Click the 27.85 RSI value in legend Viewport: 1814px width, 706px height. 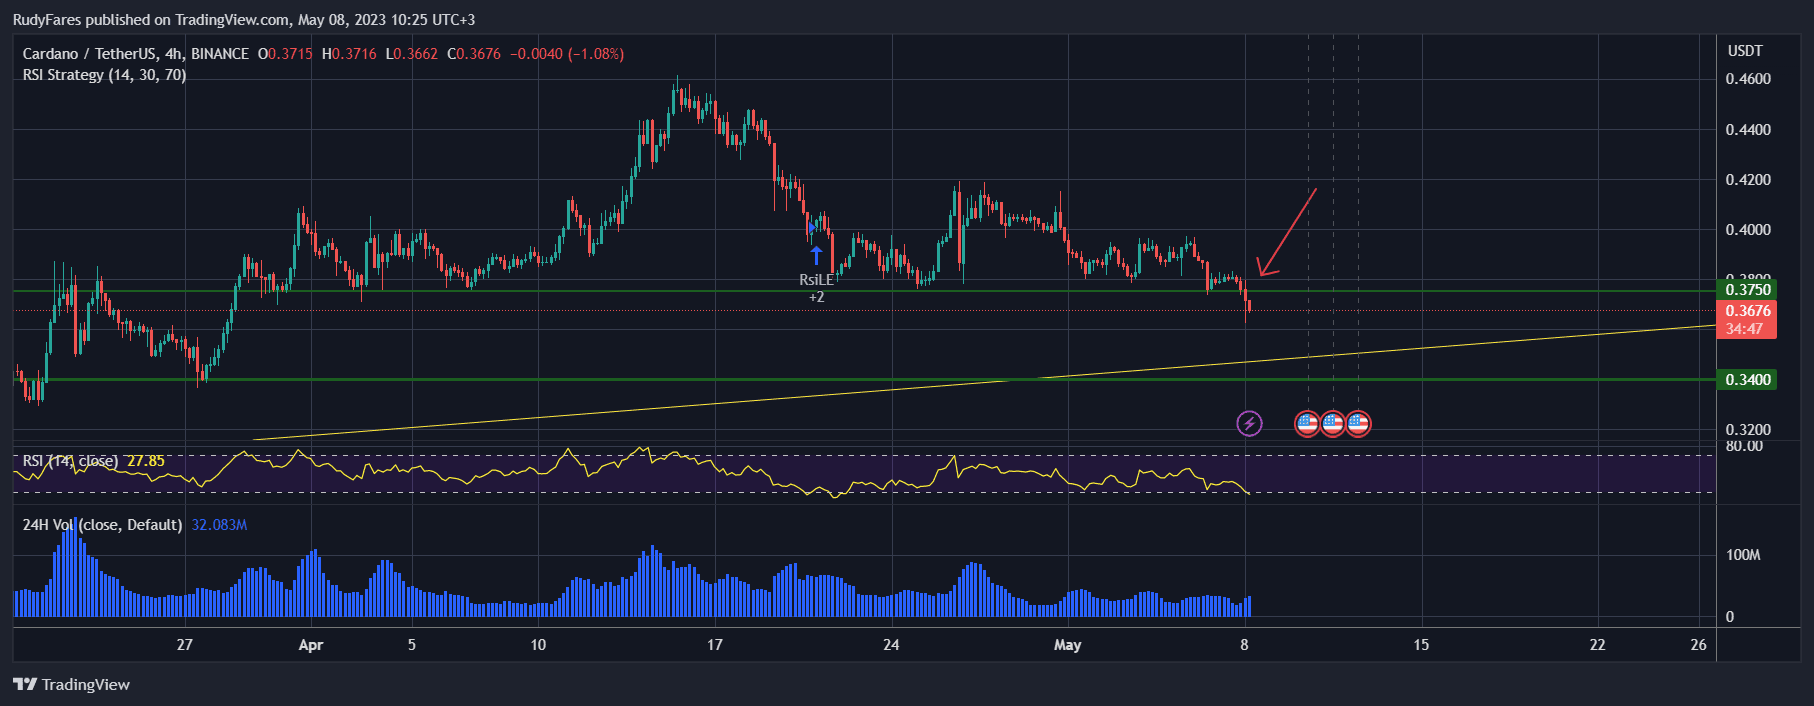[x=146, y=461]
